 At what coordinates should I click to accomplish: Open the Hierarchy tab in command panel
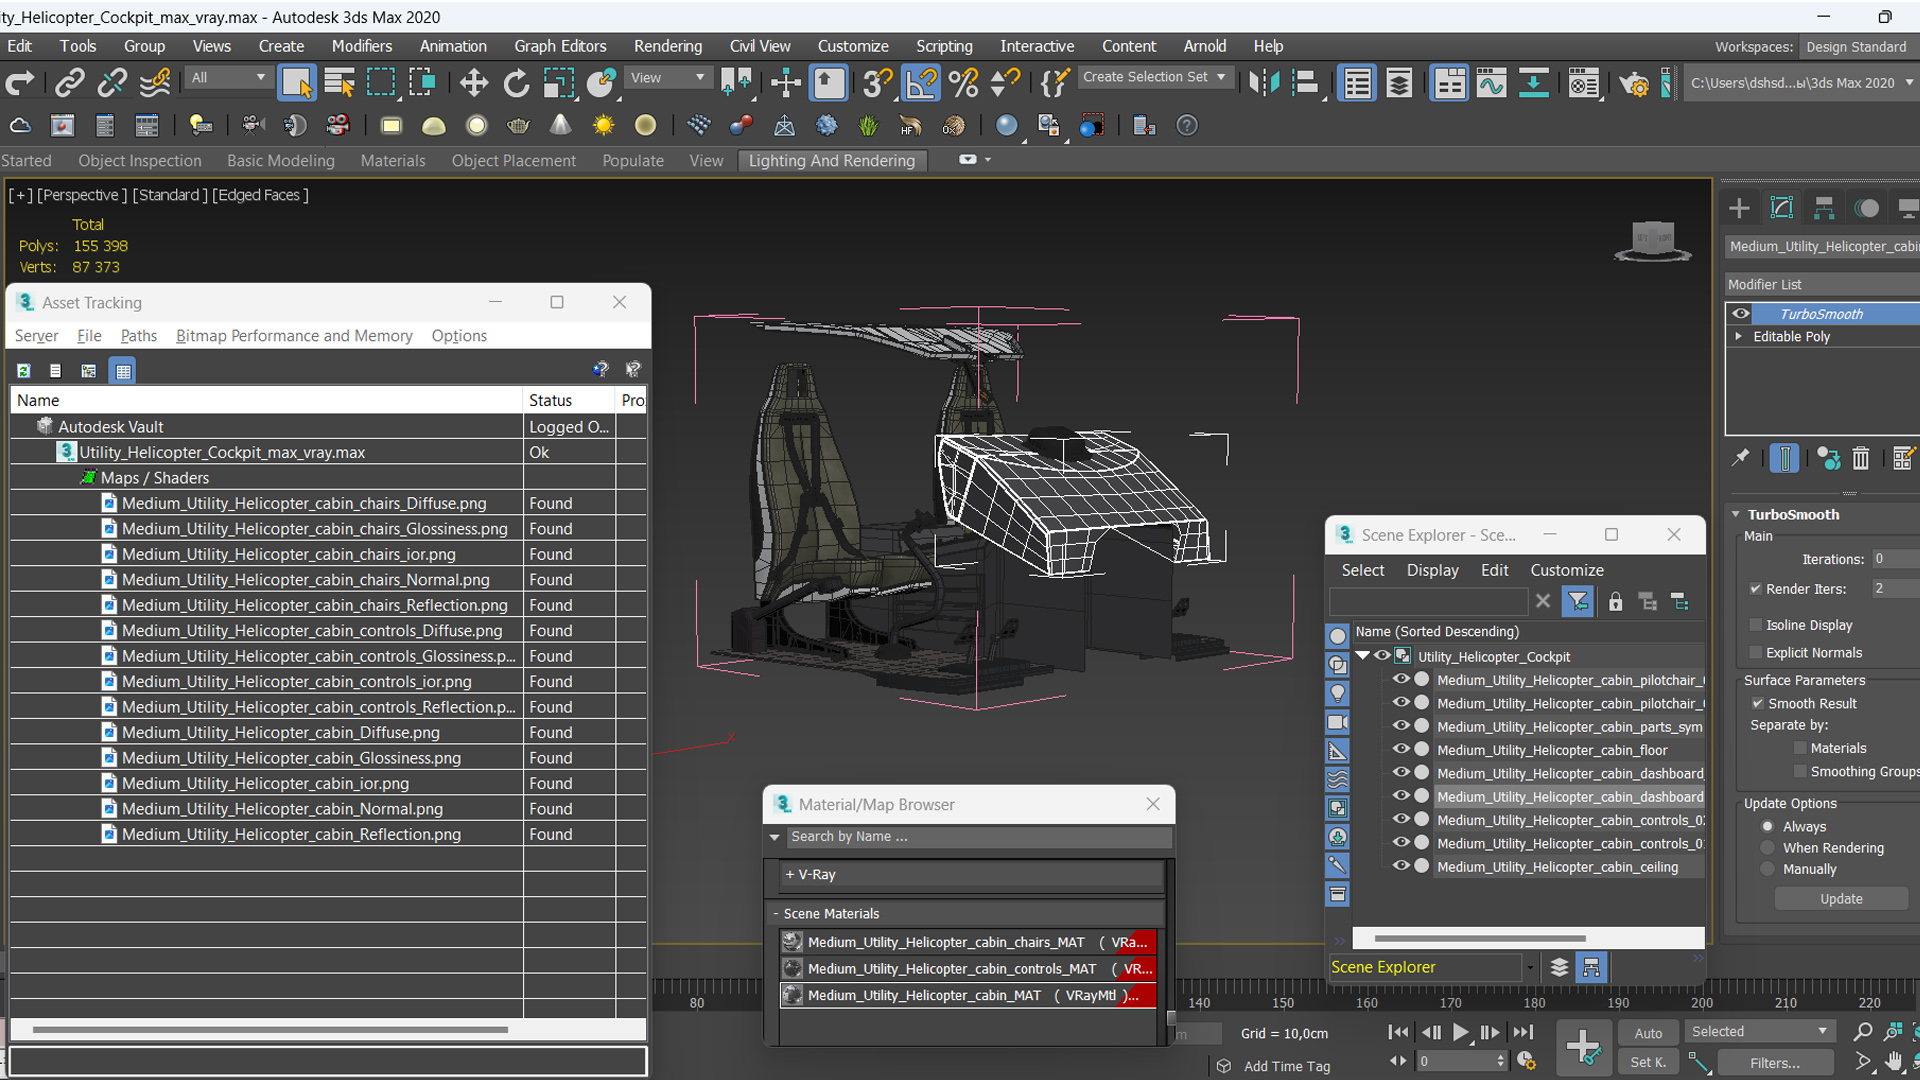pyautogui.click(x=1824, y=208)
